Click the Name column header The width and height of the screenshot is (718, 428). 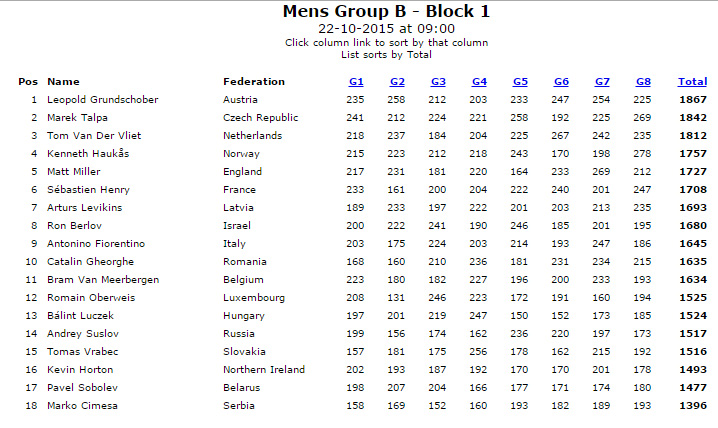coord(63,82)
